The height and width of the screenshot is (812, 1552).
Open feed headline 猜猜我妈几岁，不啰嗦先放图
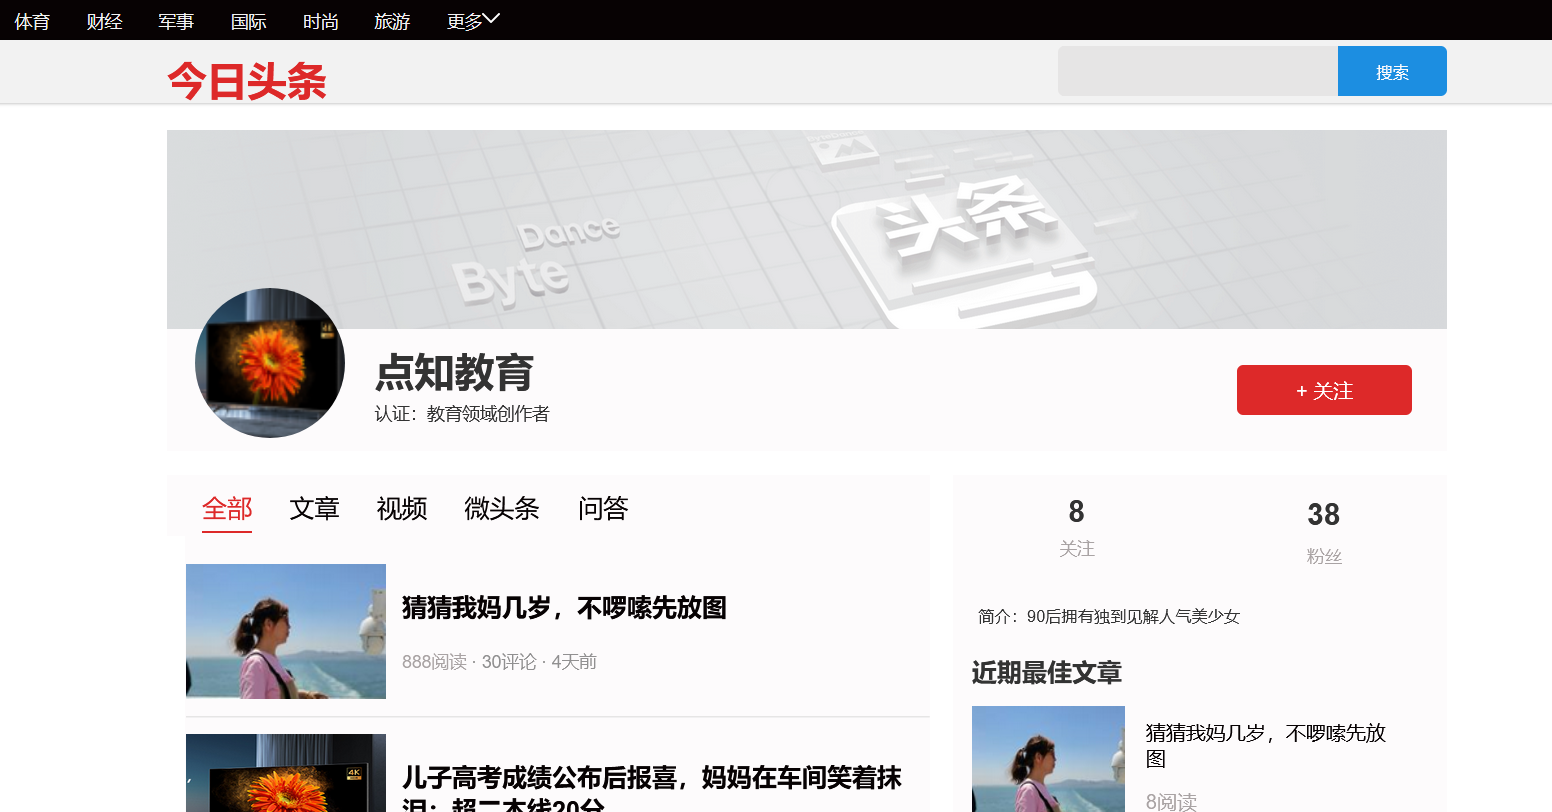(564, 608)
